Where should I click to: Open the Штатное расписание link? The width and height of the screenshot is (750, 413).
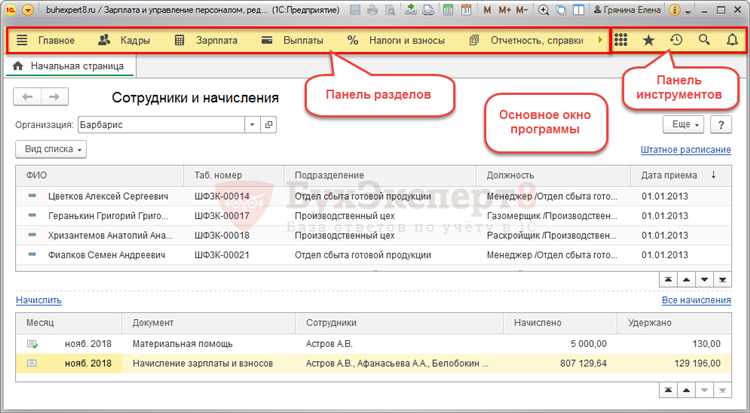point(685,150)
